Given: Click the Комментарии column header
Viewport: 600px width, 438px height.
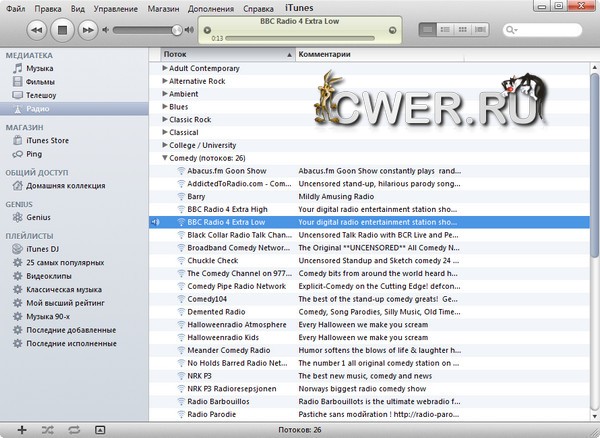Looking at the screenshot, I should 380,54.
